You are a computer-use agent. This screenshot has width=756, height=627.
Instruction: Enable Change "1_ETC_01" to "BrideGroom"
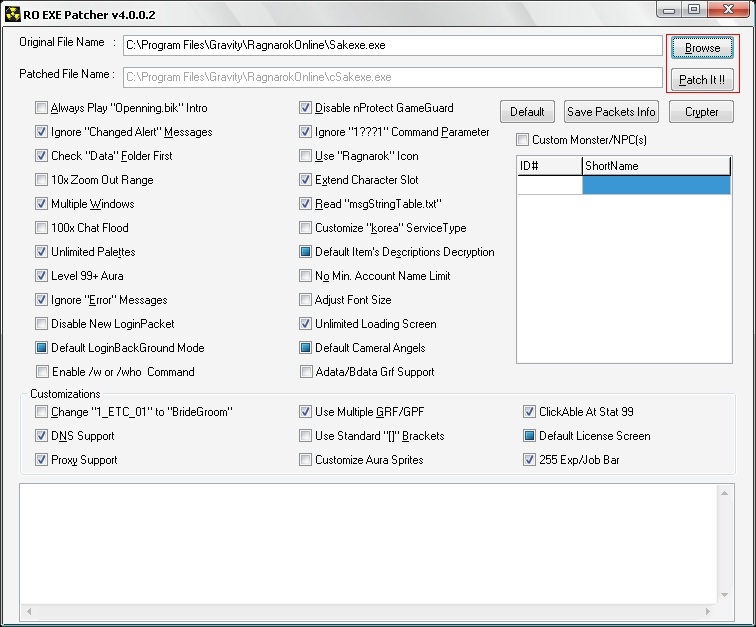pos(42,412)
